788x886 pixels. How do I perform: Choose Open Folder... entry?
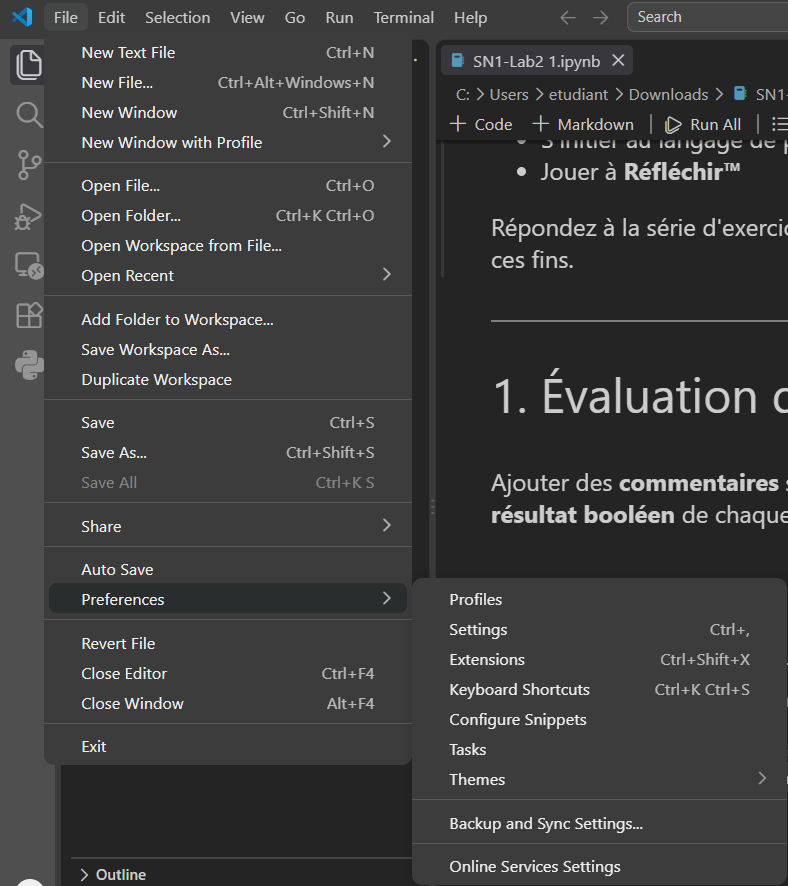pyautogui.click(x=228, y=215)
